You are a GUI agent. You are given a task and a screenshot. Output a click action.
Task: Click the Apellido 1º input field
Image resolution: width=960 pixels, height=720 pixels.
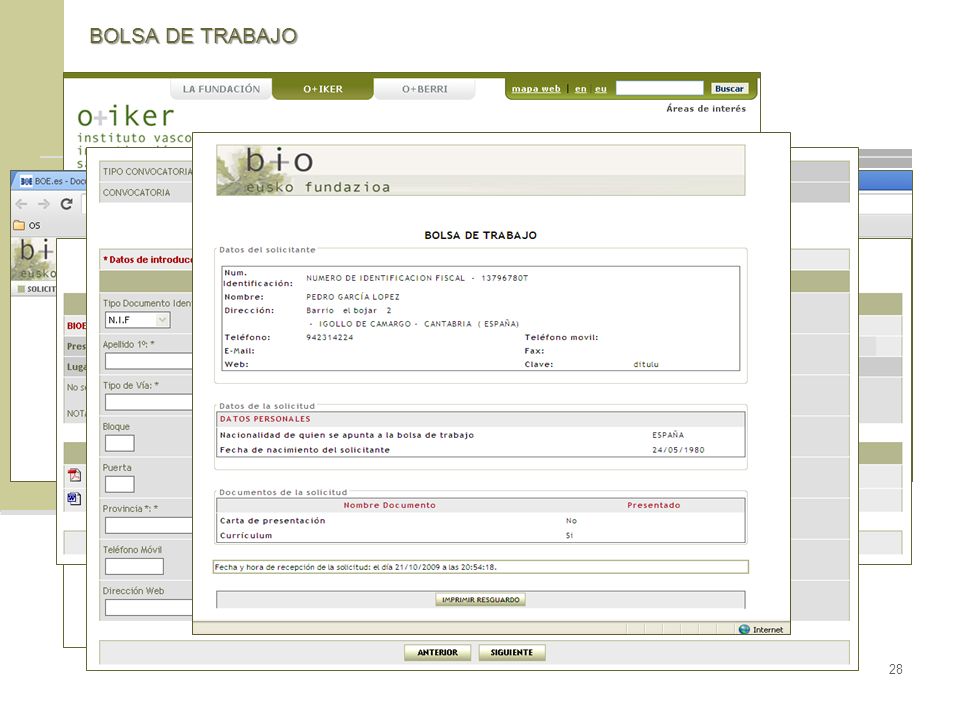tap(149, 361)
